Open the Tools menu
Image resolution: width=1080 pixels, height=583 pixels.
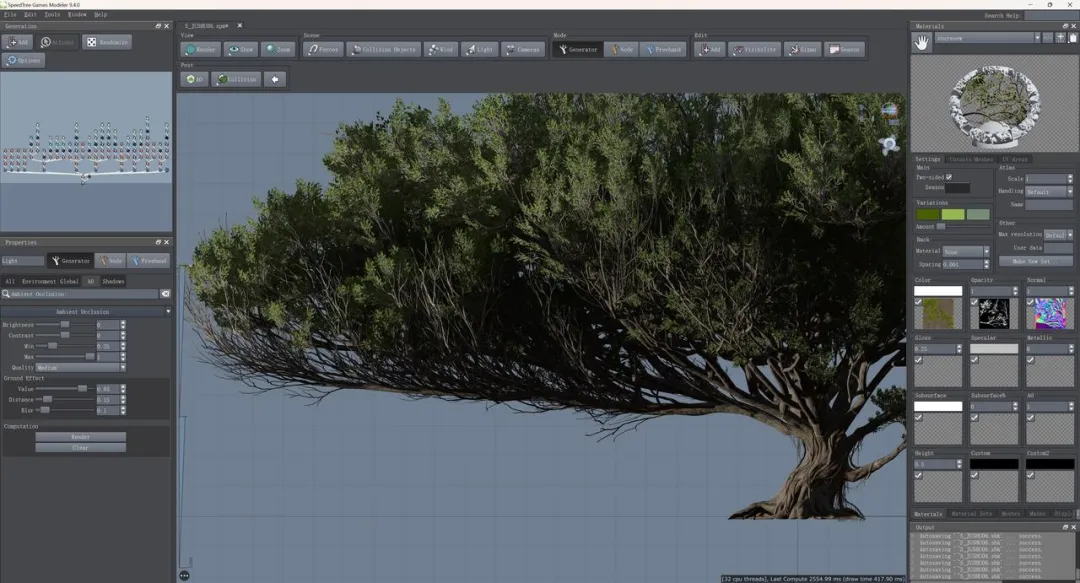click(52, 15)
